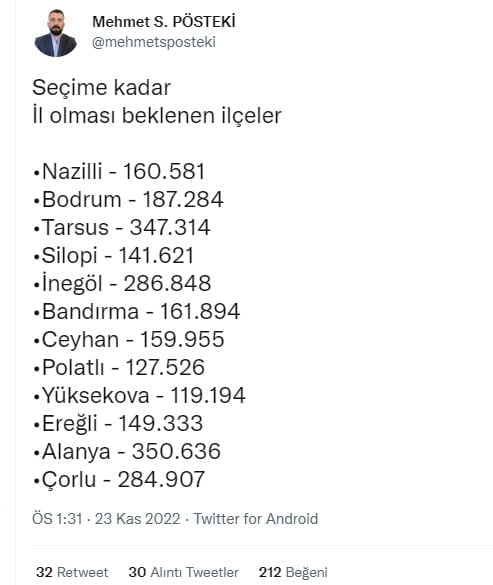Click the Tarsus - 347.314 line
Image resolution: width=493 pixels, height=585 pixels.
122,227
